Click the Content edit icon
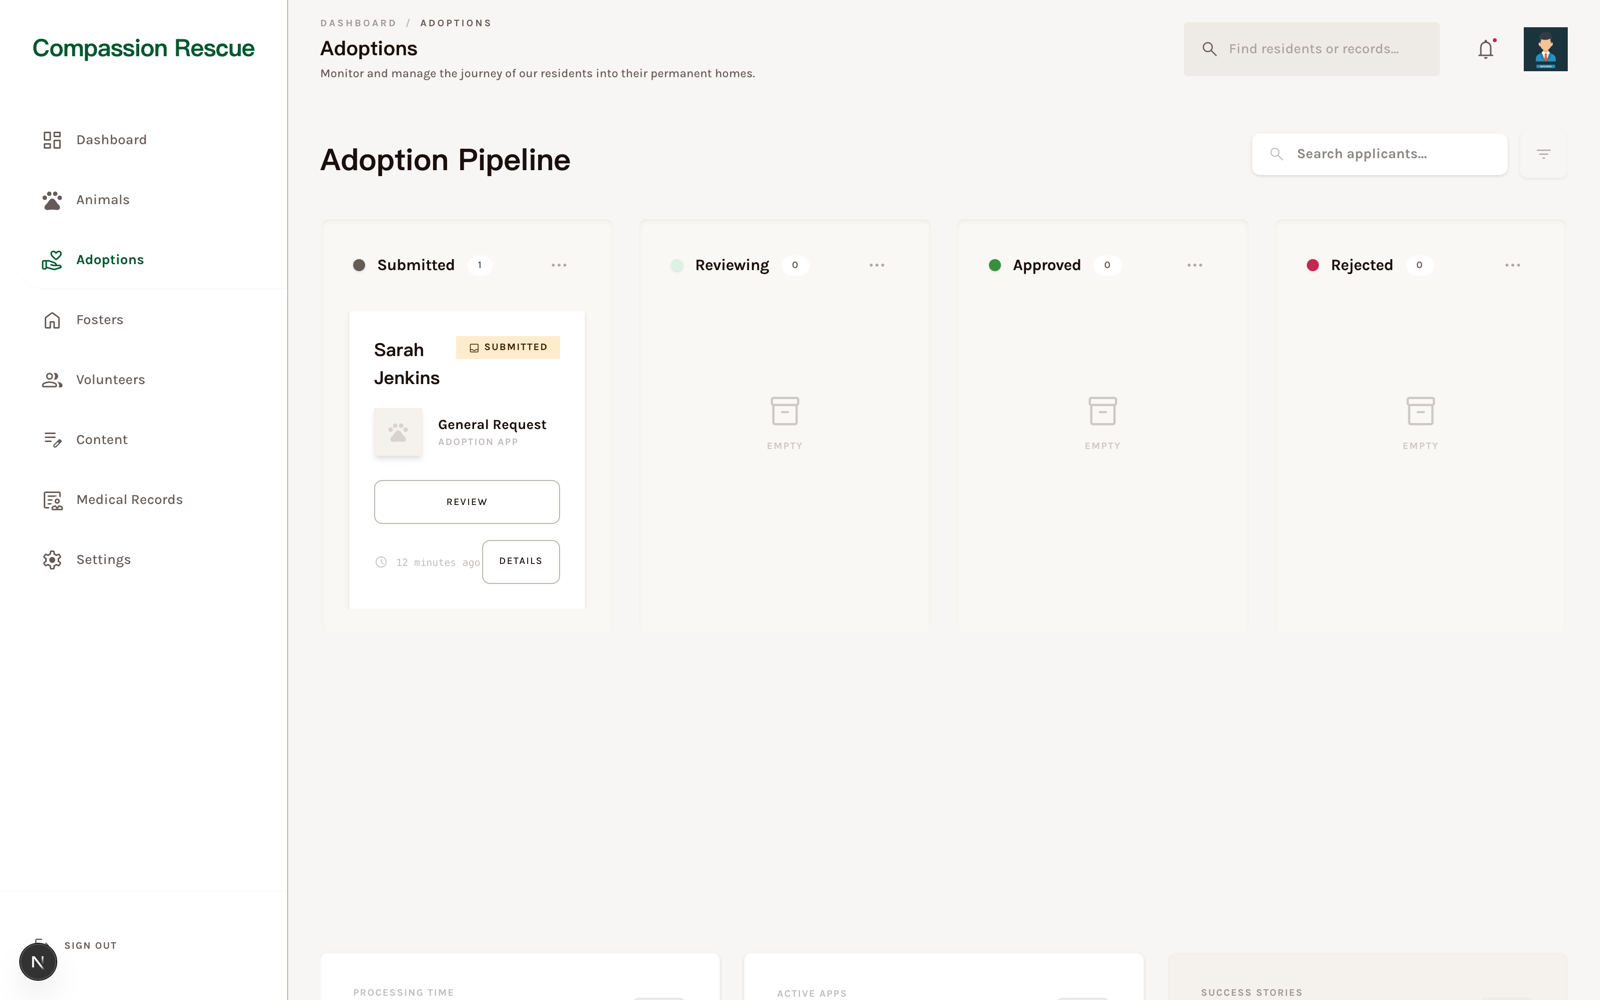The image size is (1600, 1000). point(52,440)
